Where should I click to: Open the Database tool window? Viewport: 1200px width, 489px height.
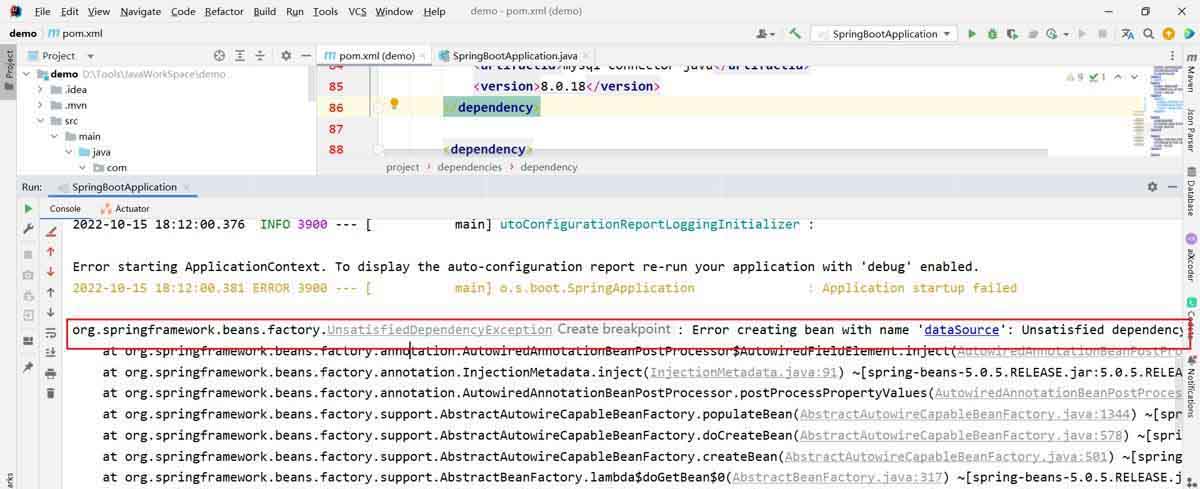pos(1191,192)
